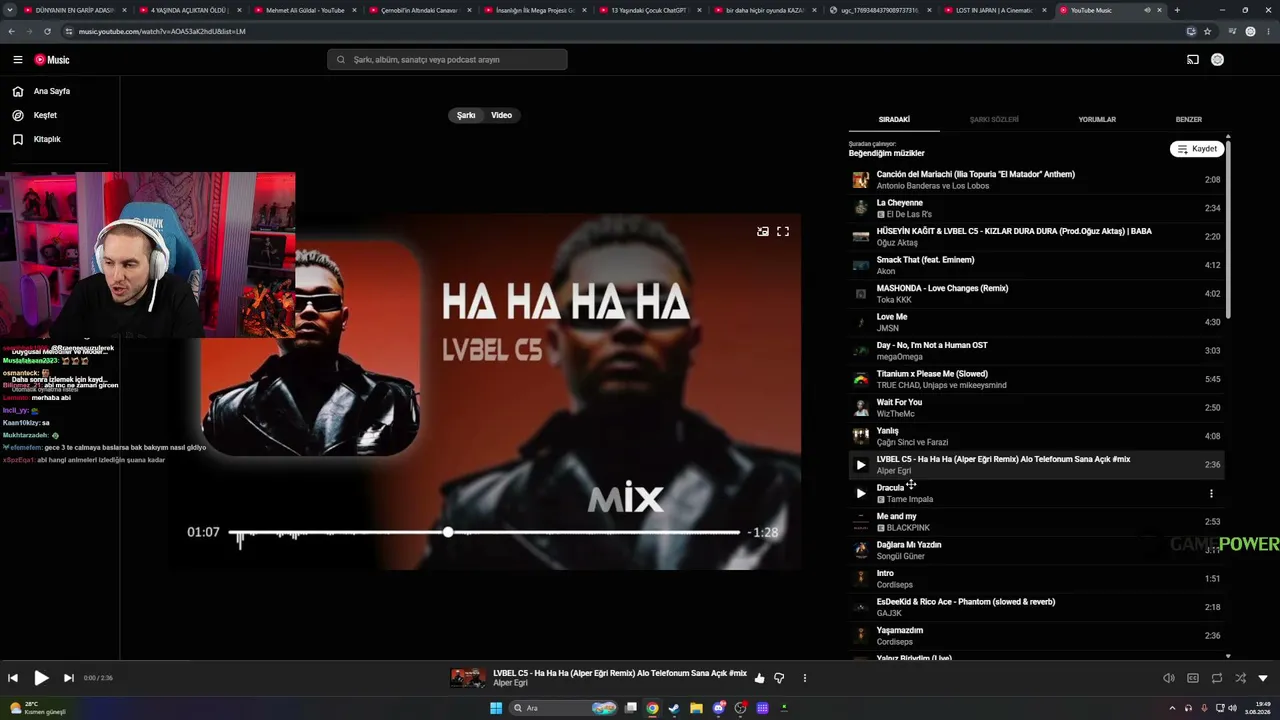The width and height of the screenshot is (1280, 720).
Task: Cast to a device icon
Action: click(1192, 60)
